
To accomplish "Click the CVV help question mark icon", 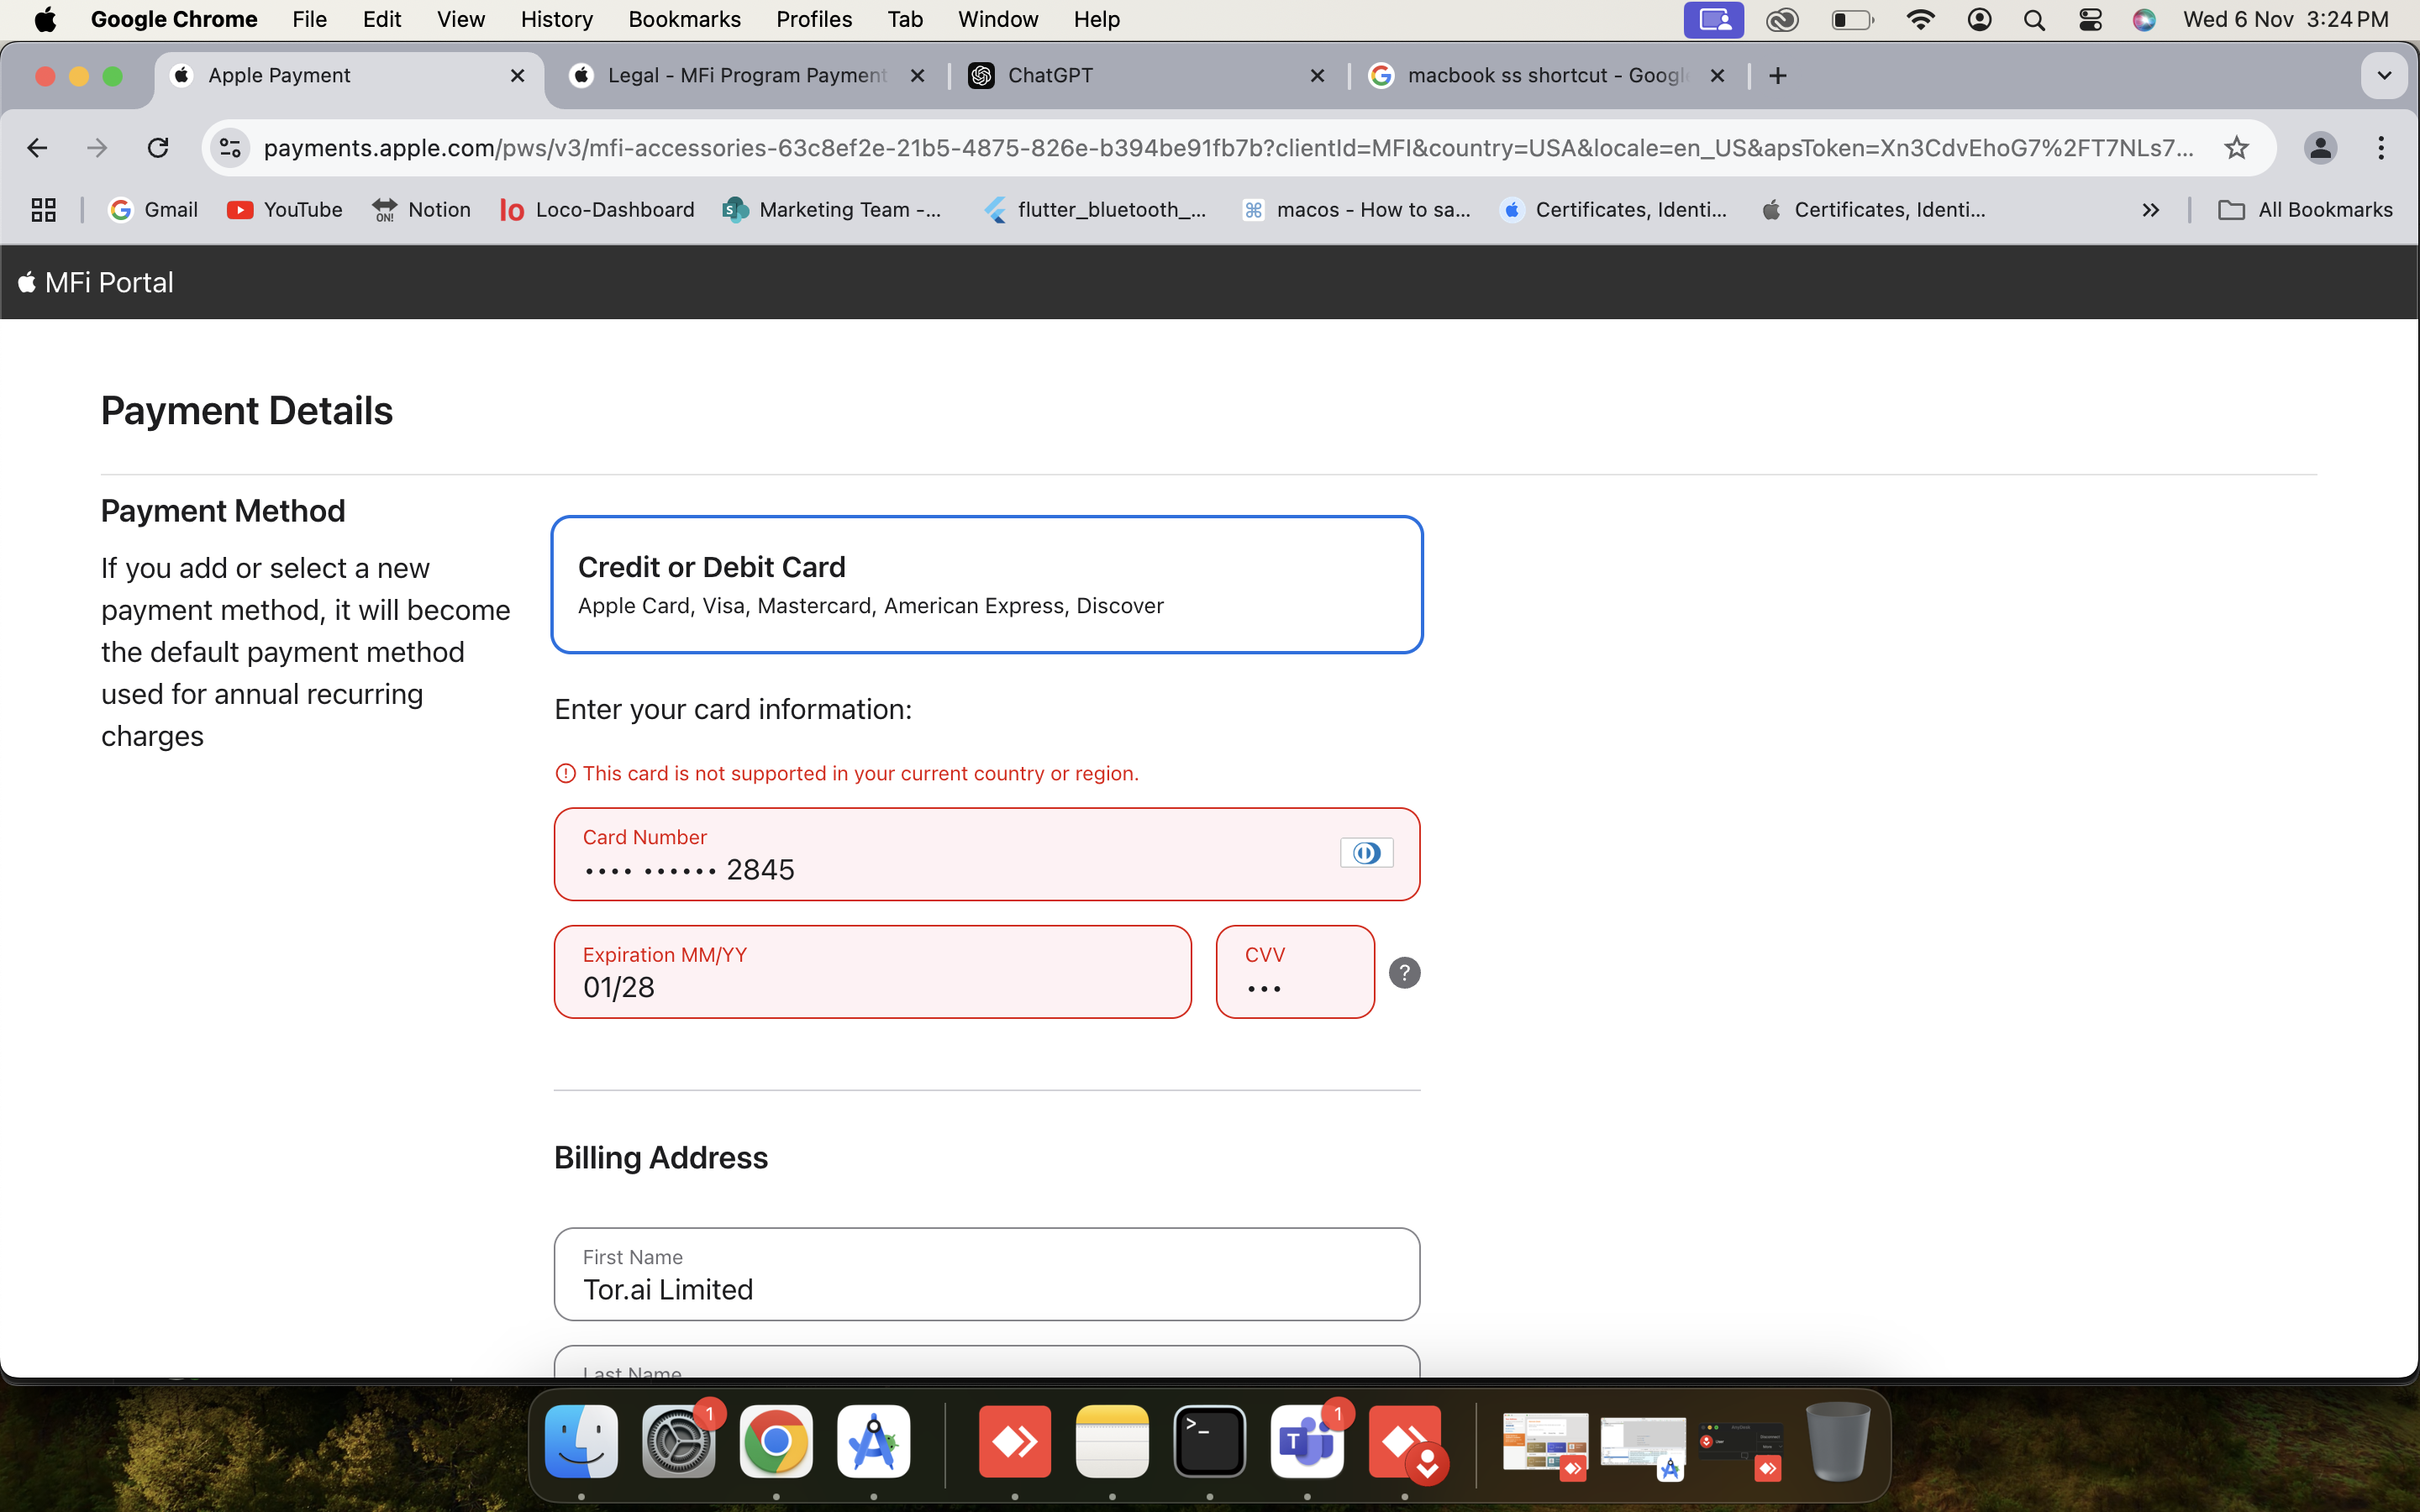I will click(1404, 972).
